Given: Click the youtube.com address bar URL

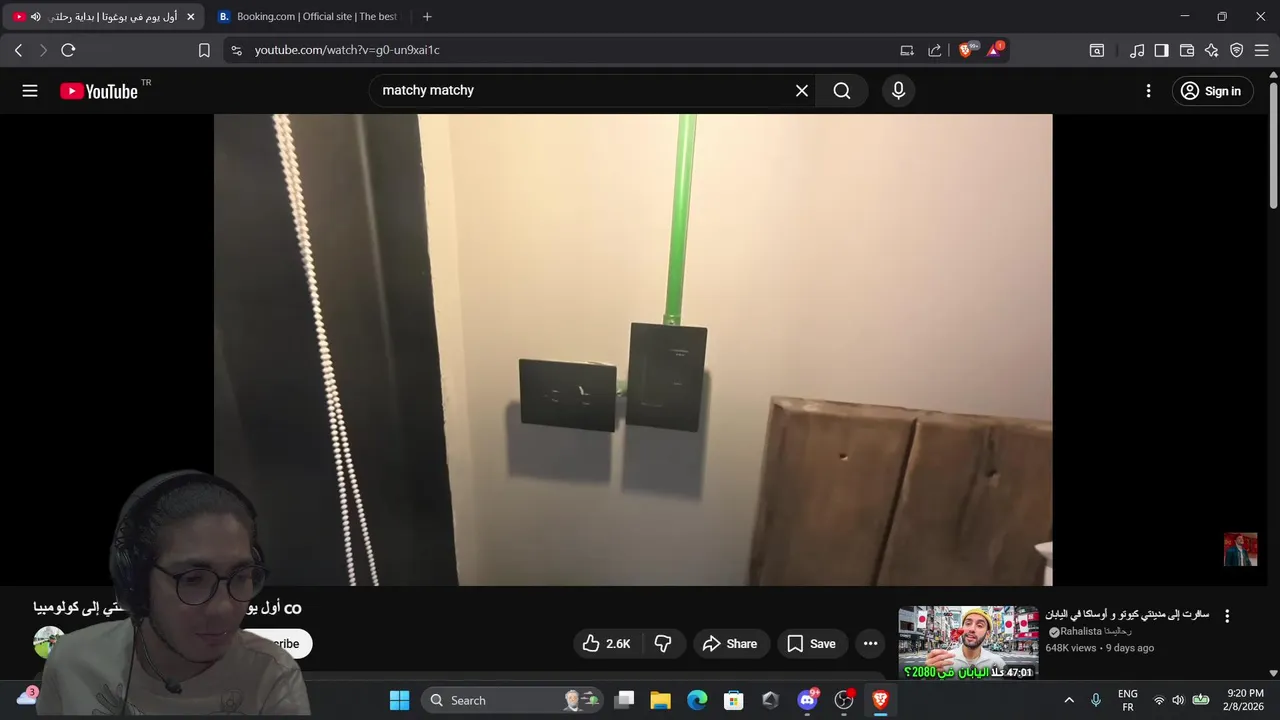Looking at the screenshot, I should click(347, 50).
